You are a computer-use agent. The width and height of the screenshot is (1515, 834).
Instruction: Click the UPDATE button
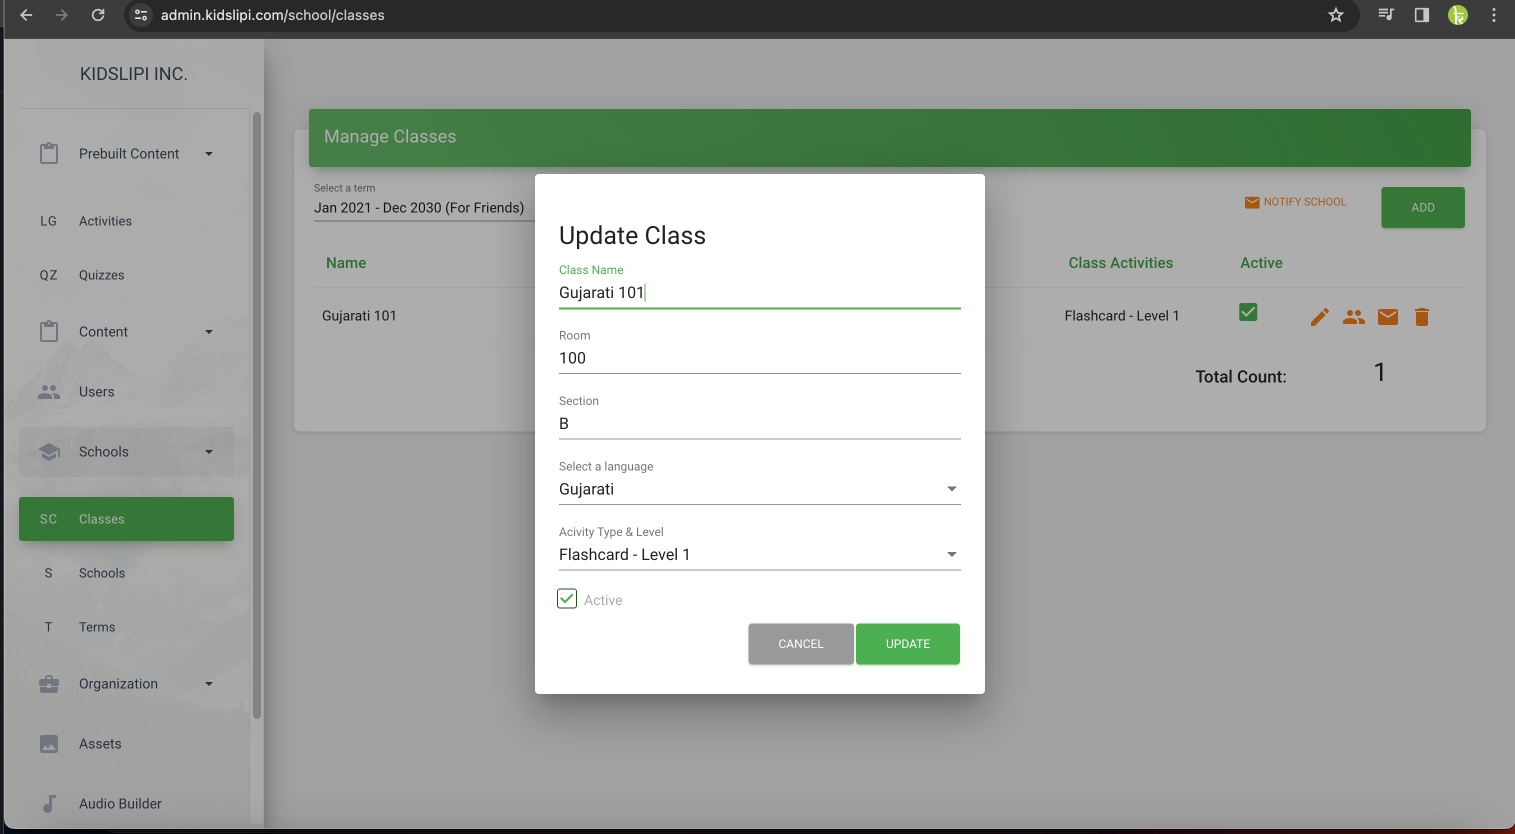(x=907, y=644)
